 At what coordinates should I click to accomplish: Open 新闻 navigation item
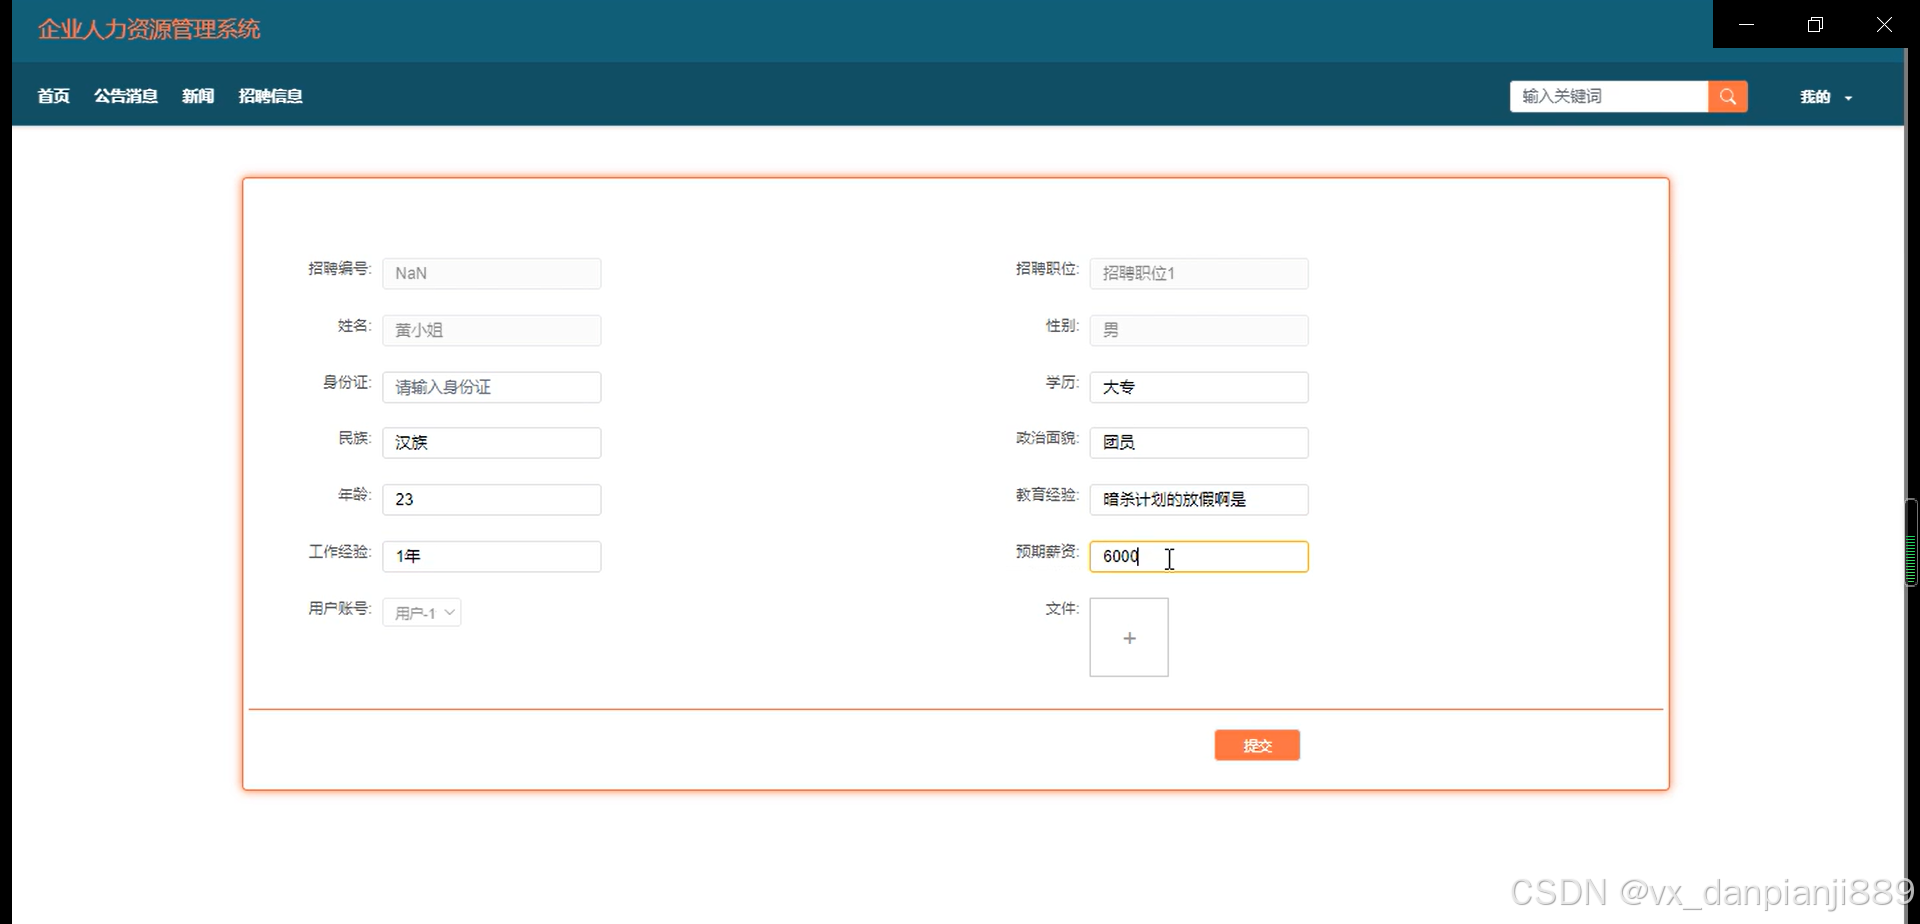198,96
